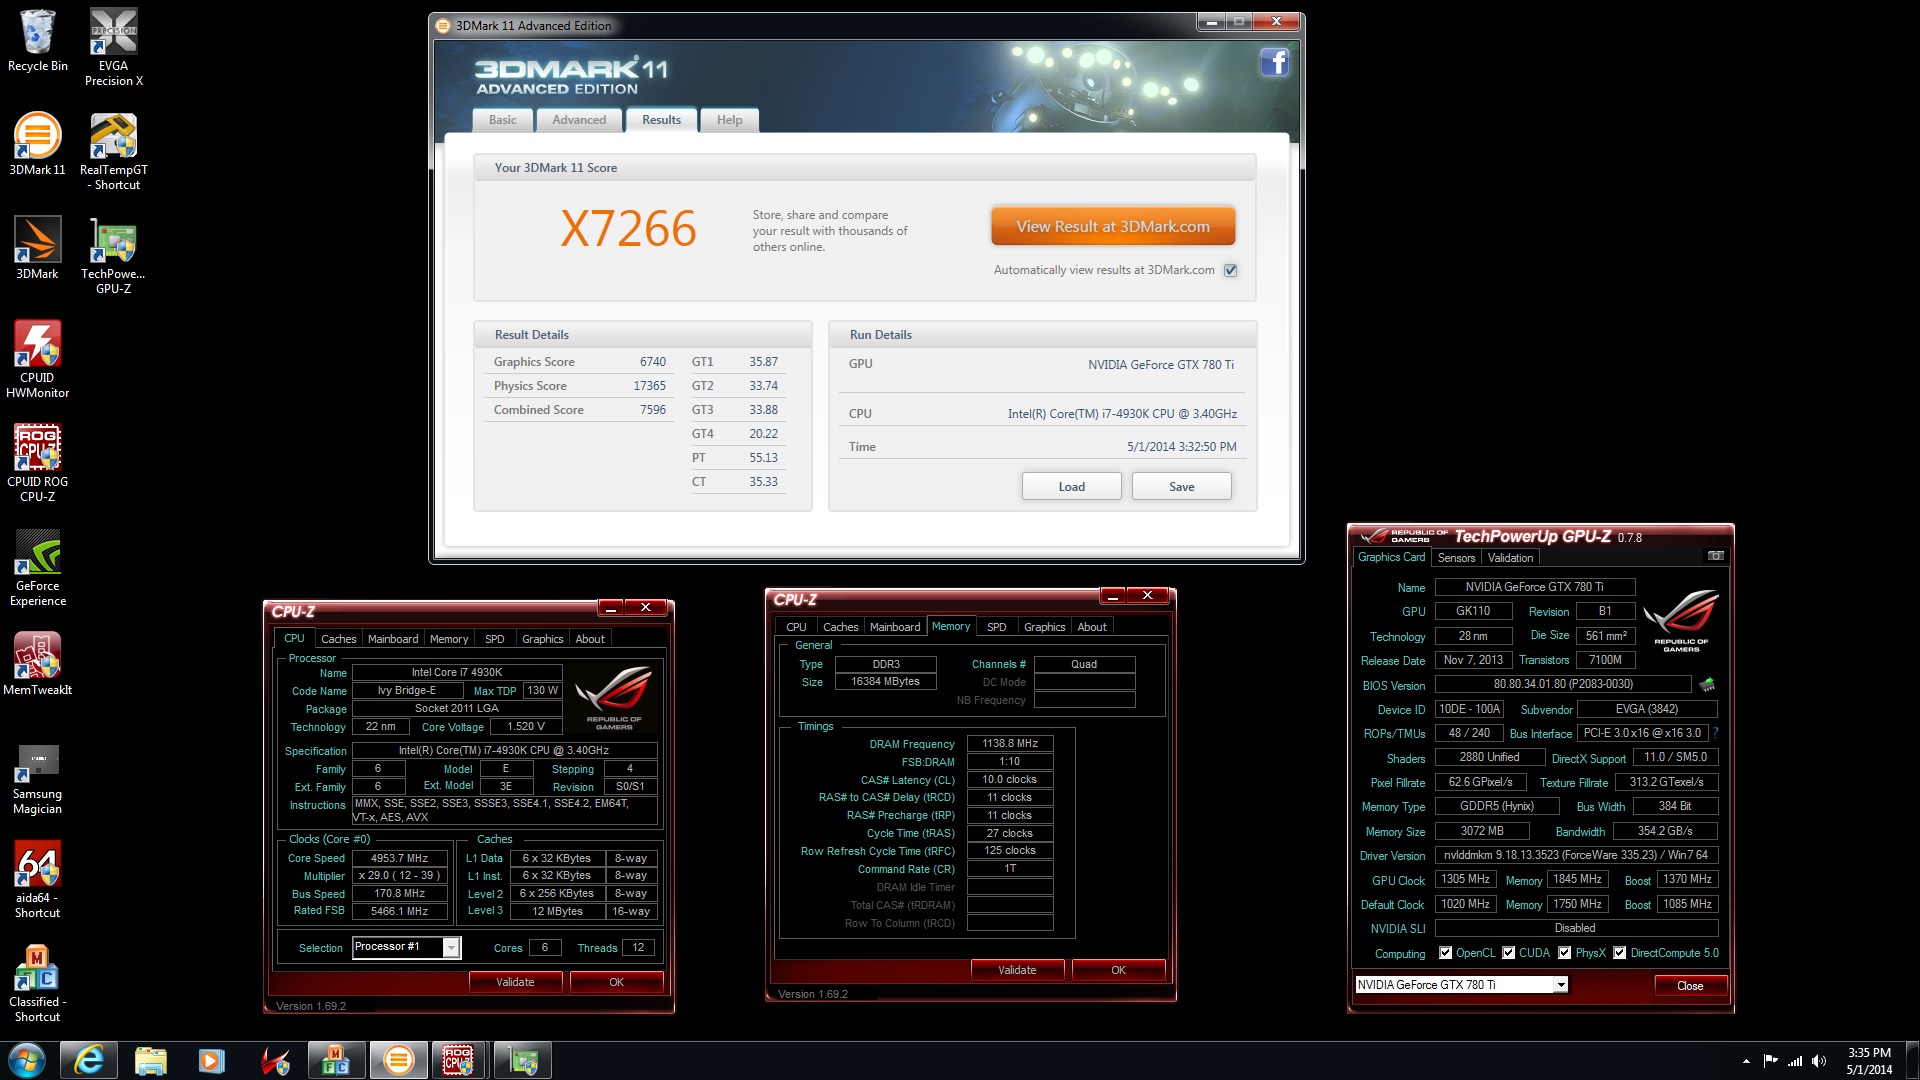
Task: Click Core Speed value 4953.7 MHz
Action: [399, 858]
